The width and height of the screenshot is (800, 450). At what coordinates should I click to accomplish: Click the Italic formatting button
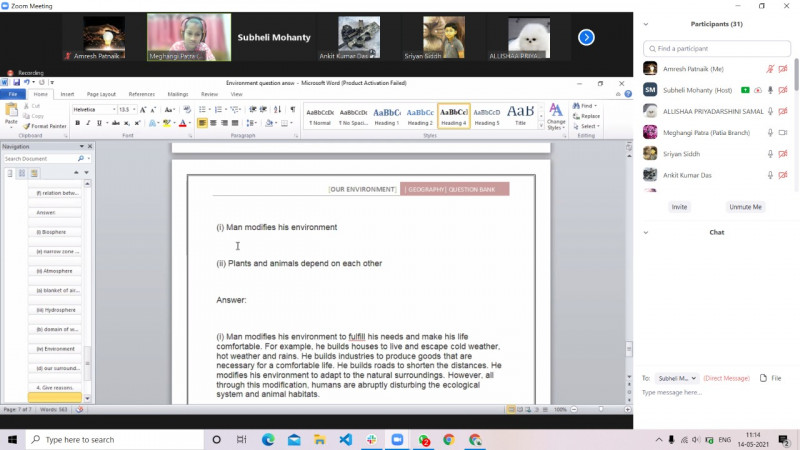(x=88, y=123)
